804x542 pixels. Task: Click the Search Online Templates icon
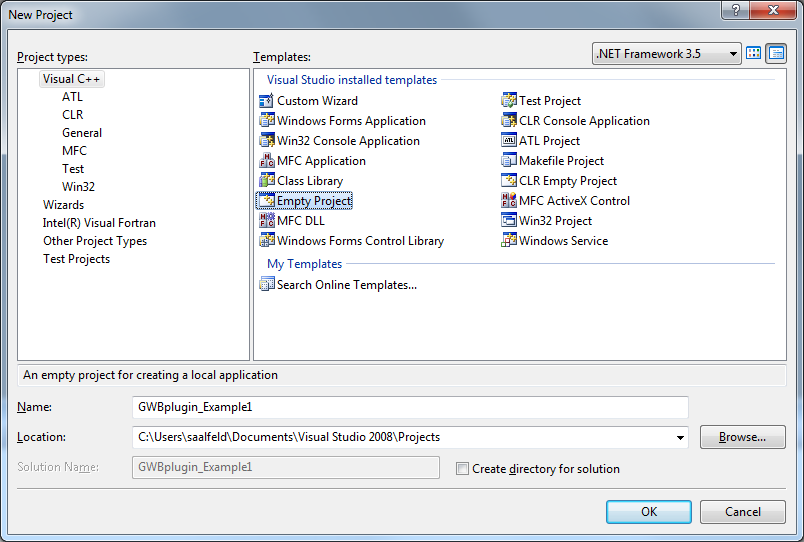(267, 284)
